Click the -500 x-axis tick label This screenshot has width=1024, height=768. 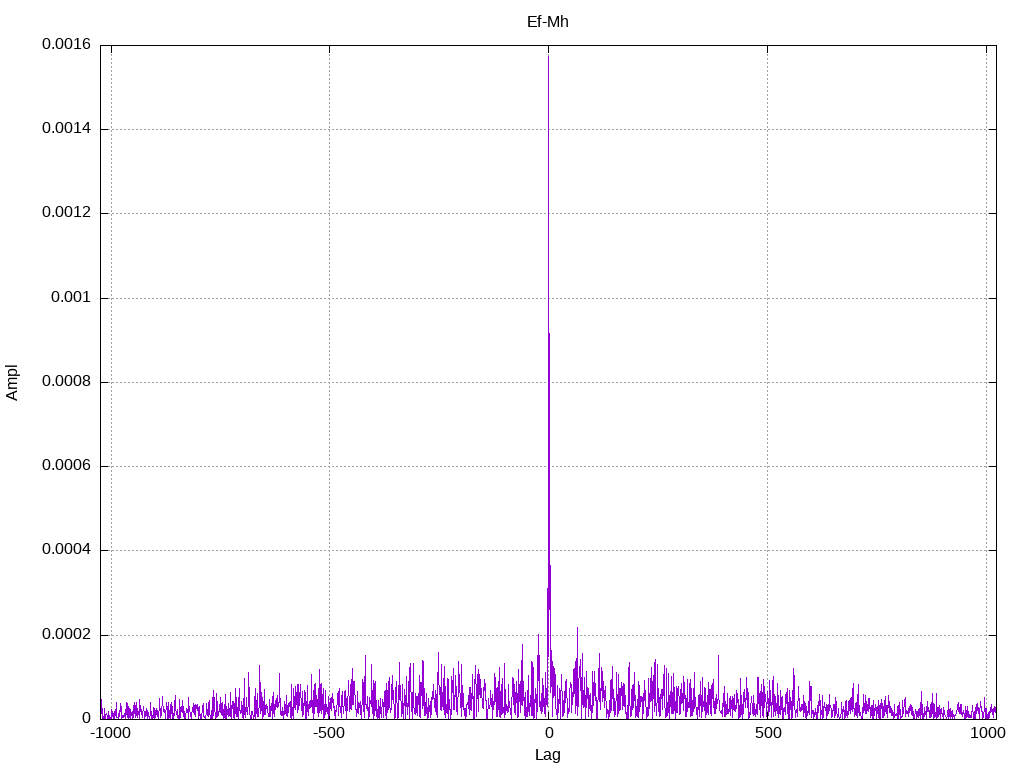(328, 733)
